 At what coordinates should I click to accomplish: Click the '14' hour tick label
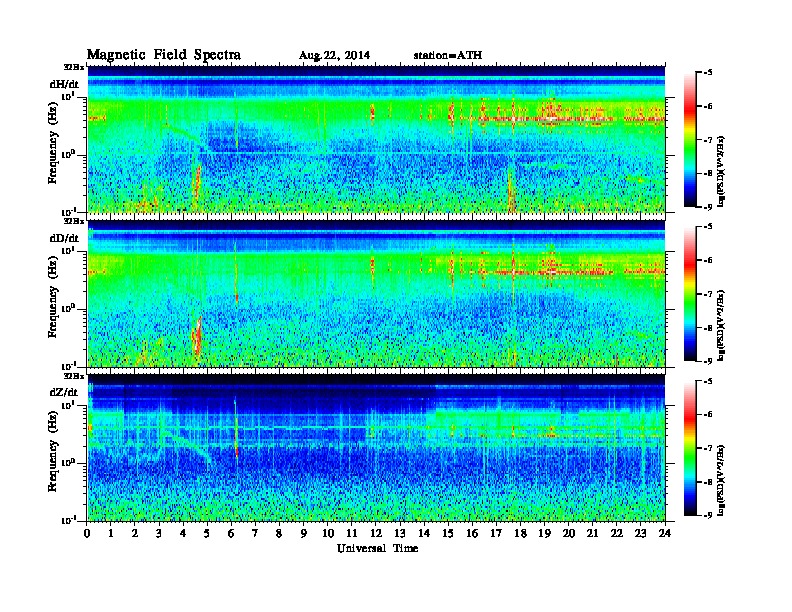coord(424,533)
